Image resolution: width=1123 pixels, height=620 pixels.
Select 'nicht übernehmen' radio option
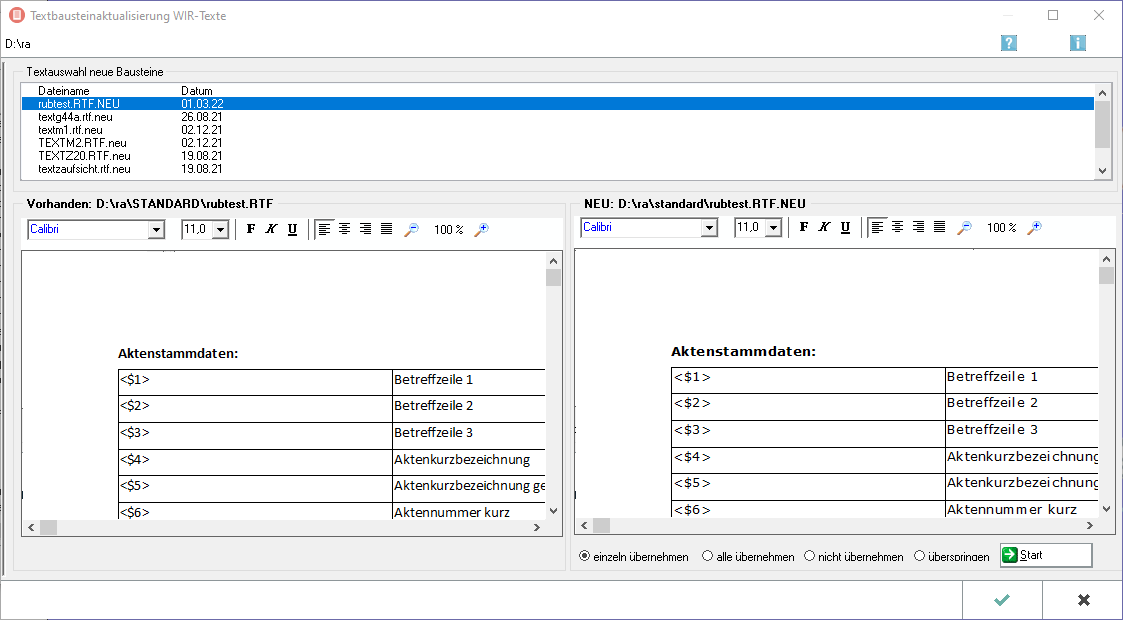(x=854, y=556)
